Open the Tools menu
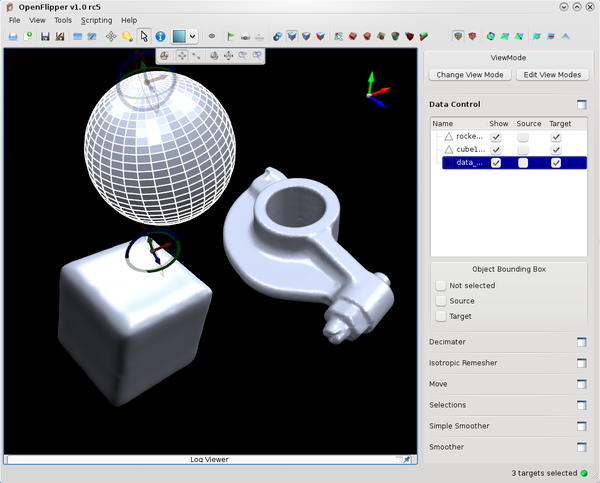Screen dimensions: 600x483 click(x=63, y=20)
